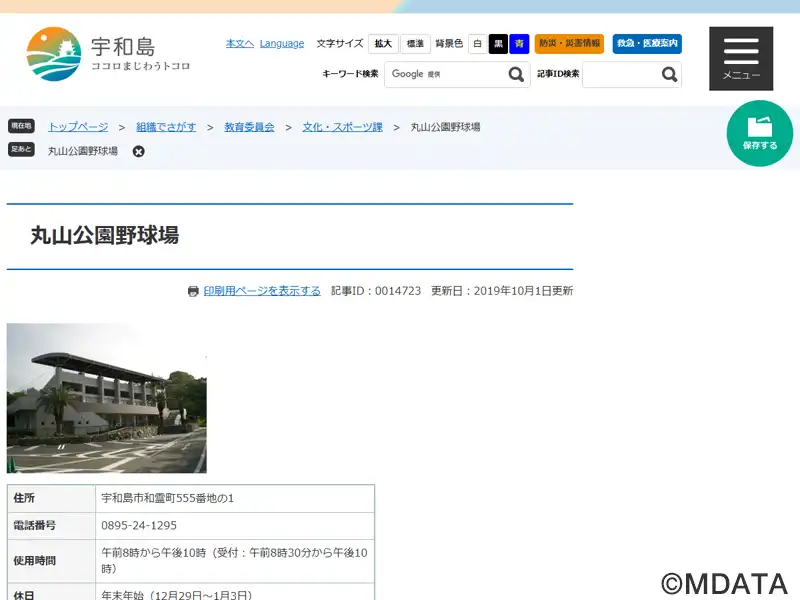This screenshot has height=600, width=800.
Task: Open 救急・医療案内 blue button
Action: pos(647,44)
